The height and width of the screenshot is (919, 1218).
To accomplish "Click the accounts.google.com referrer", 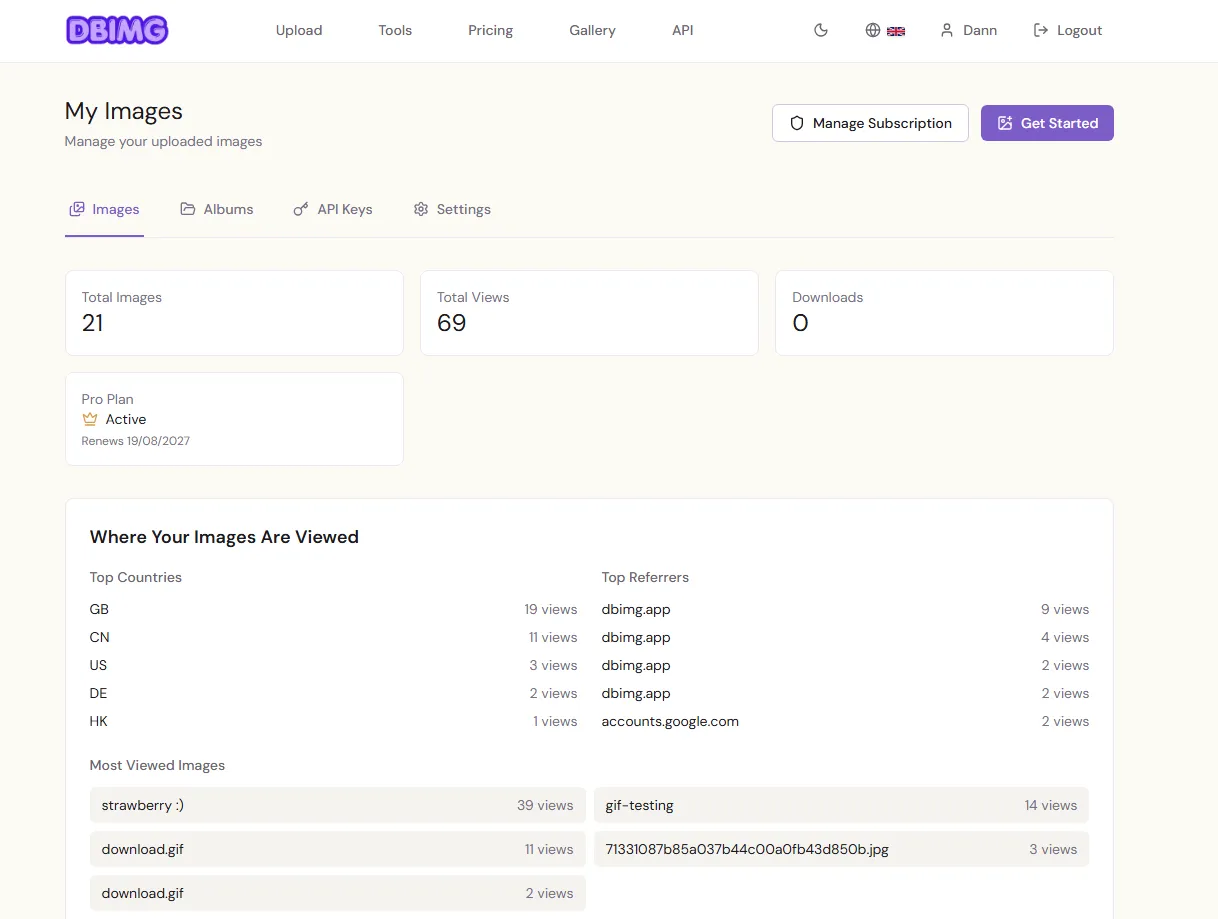I will coord(845,721).
